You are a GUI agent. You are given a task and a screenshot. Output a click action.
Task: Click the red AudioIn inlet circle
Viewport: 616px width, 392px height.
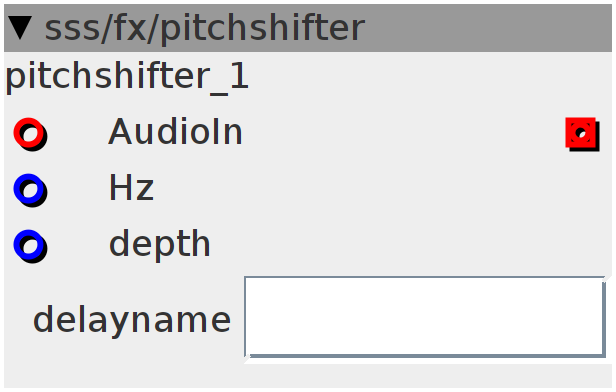(30, 134)
